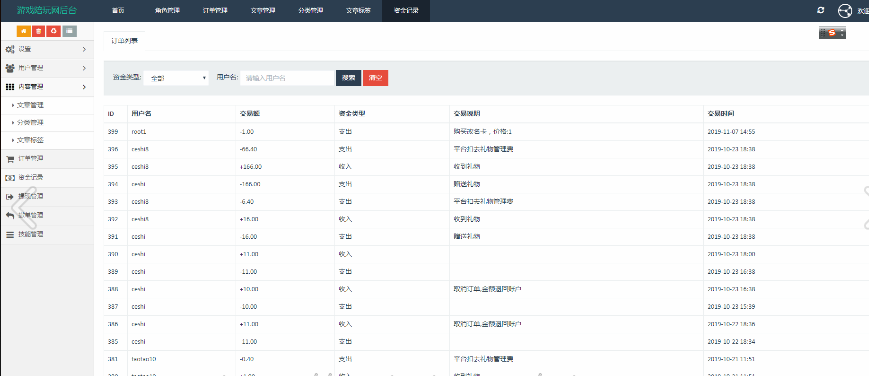Open the 首页 tab in top navigation
869x376 pixels.
point(117,11)
